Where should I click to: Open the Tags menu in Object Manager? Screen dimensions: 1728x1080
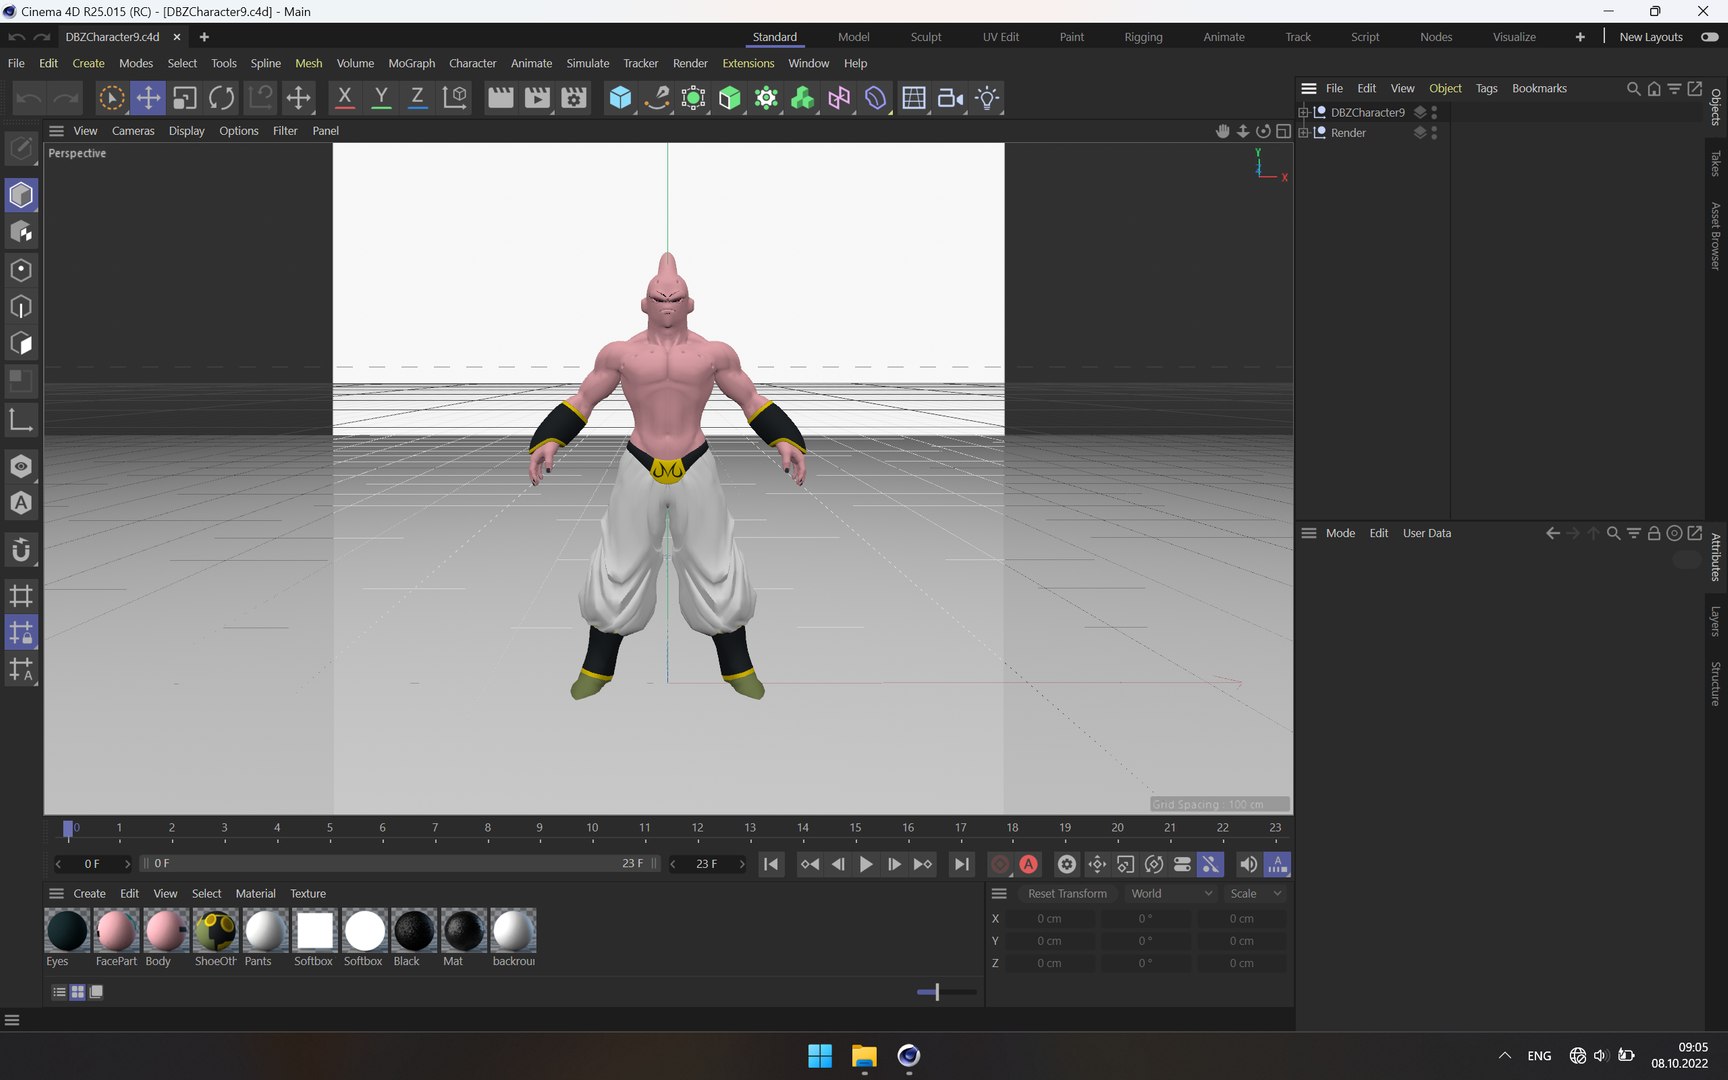pyautogui.click(x=1487, y=89)
